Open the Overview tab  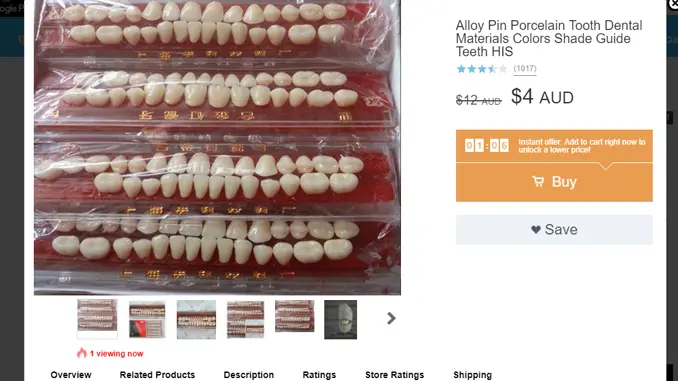(x=71, y=375)
